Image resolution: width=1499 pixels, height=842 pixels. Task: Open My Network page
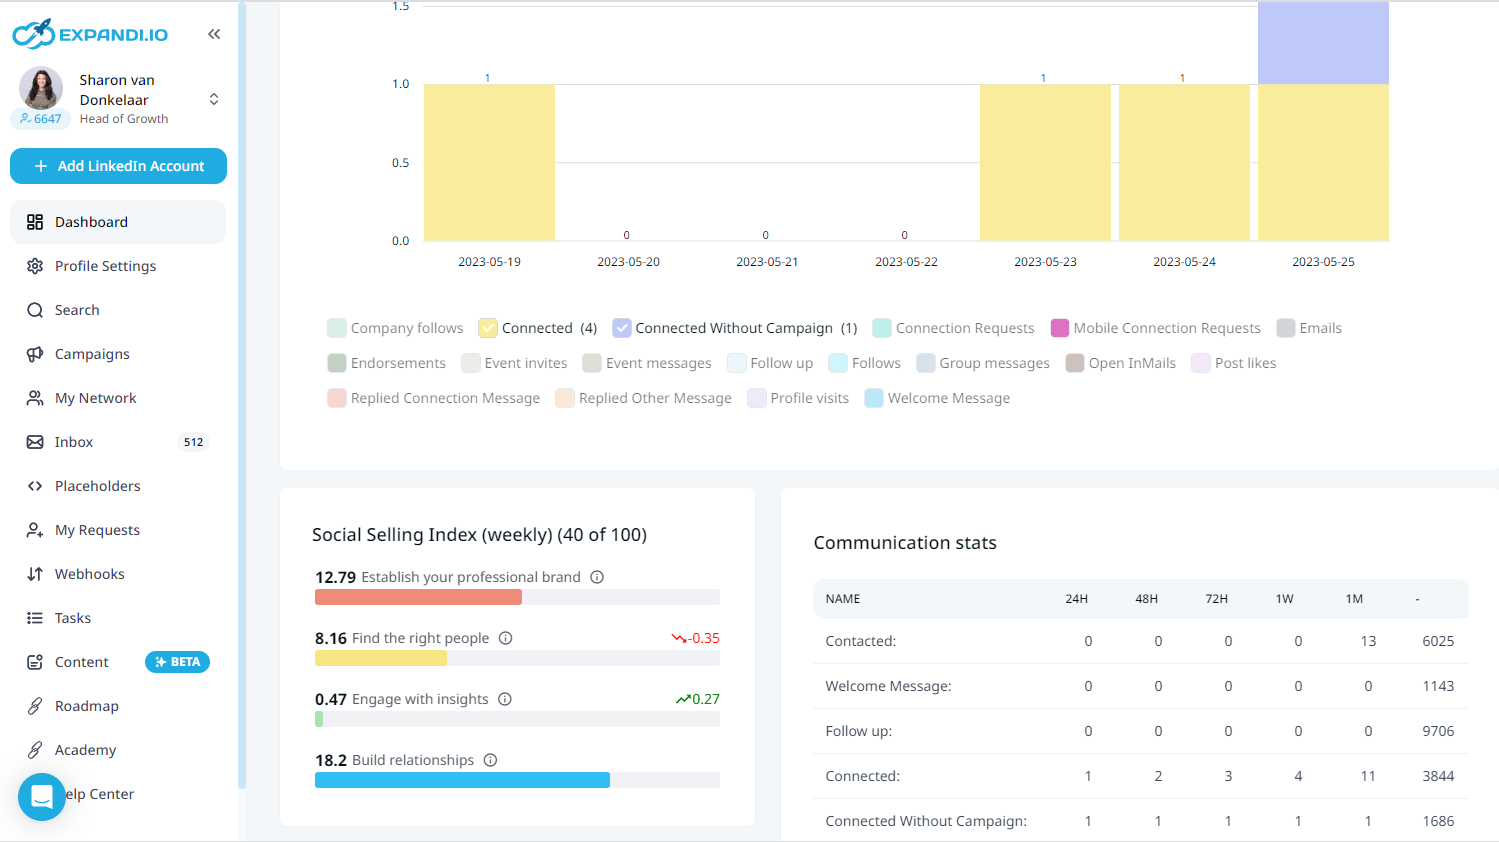[x=118, y=398]
